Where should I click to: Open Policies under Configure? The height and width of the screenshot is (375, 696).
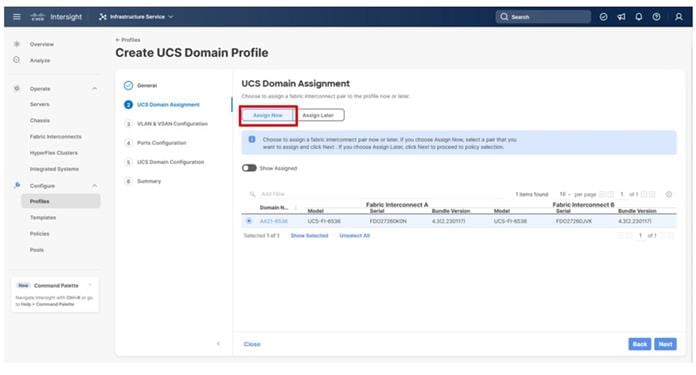point(40,234)
